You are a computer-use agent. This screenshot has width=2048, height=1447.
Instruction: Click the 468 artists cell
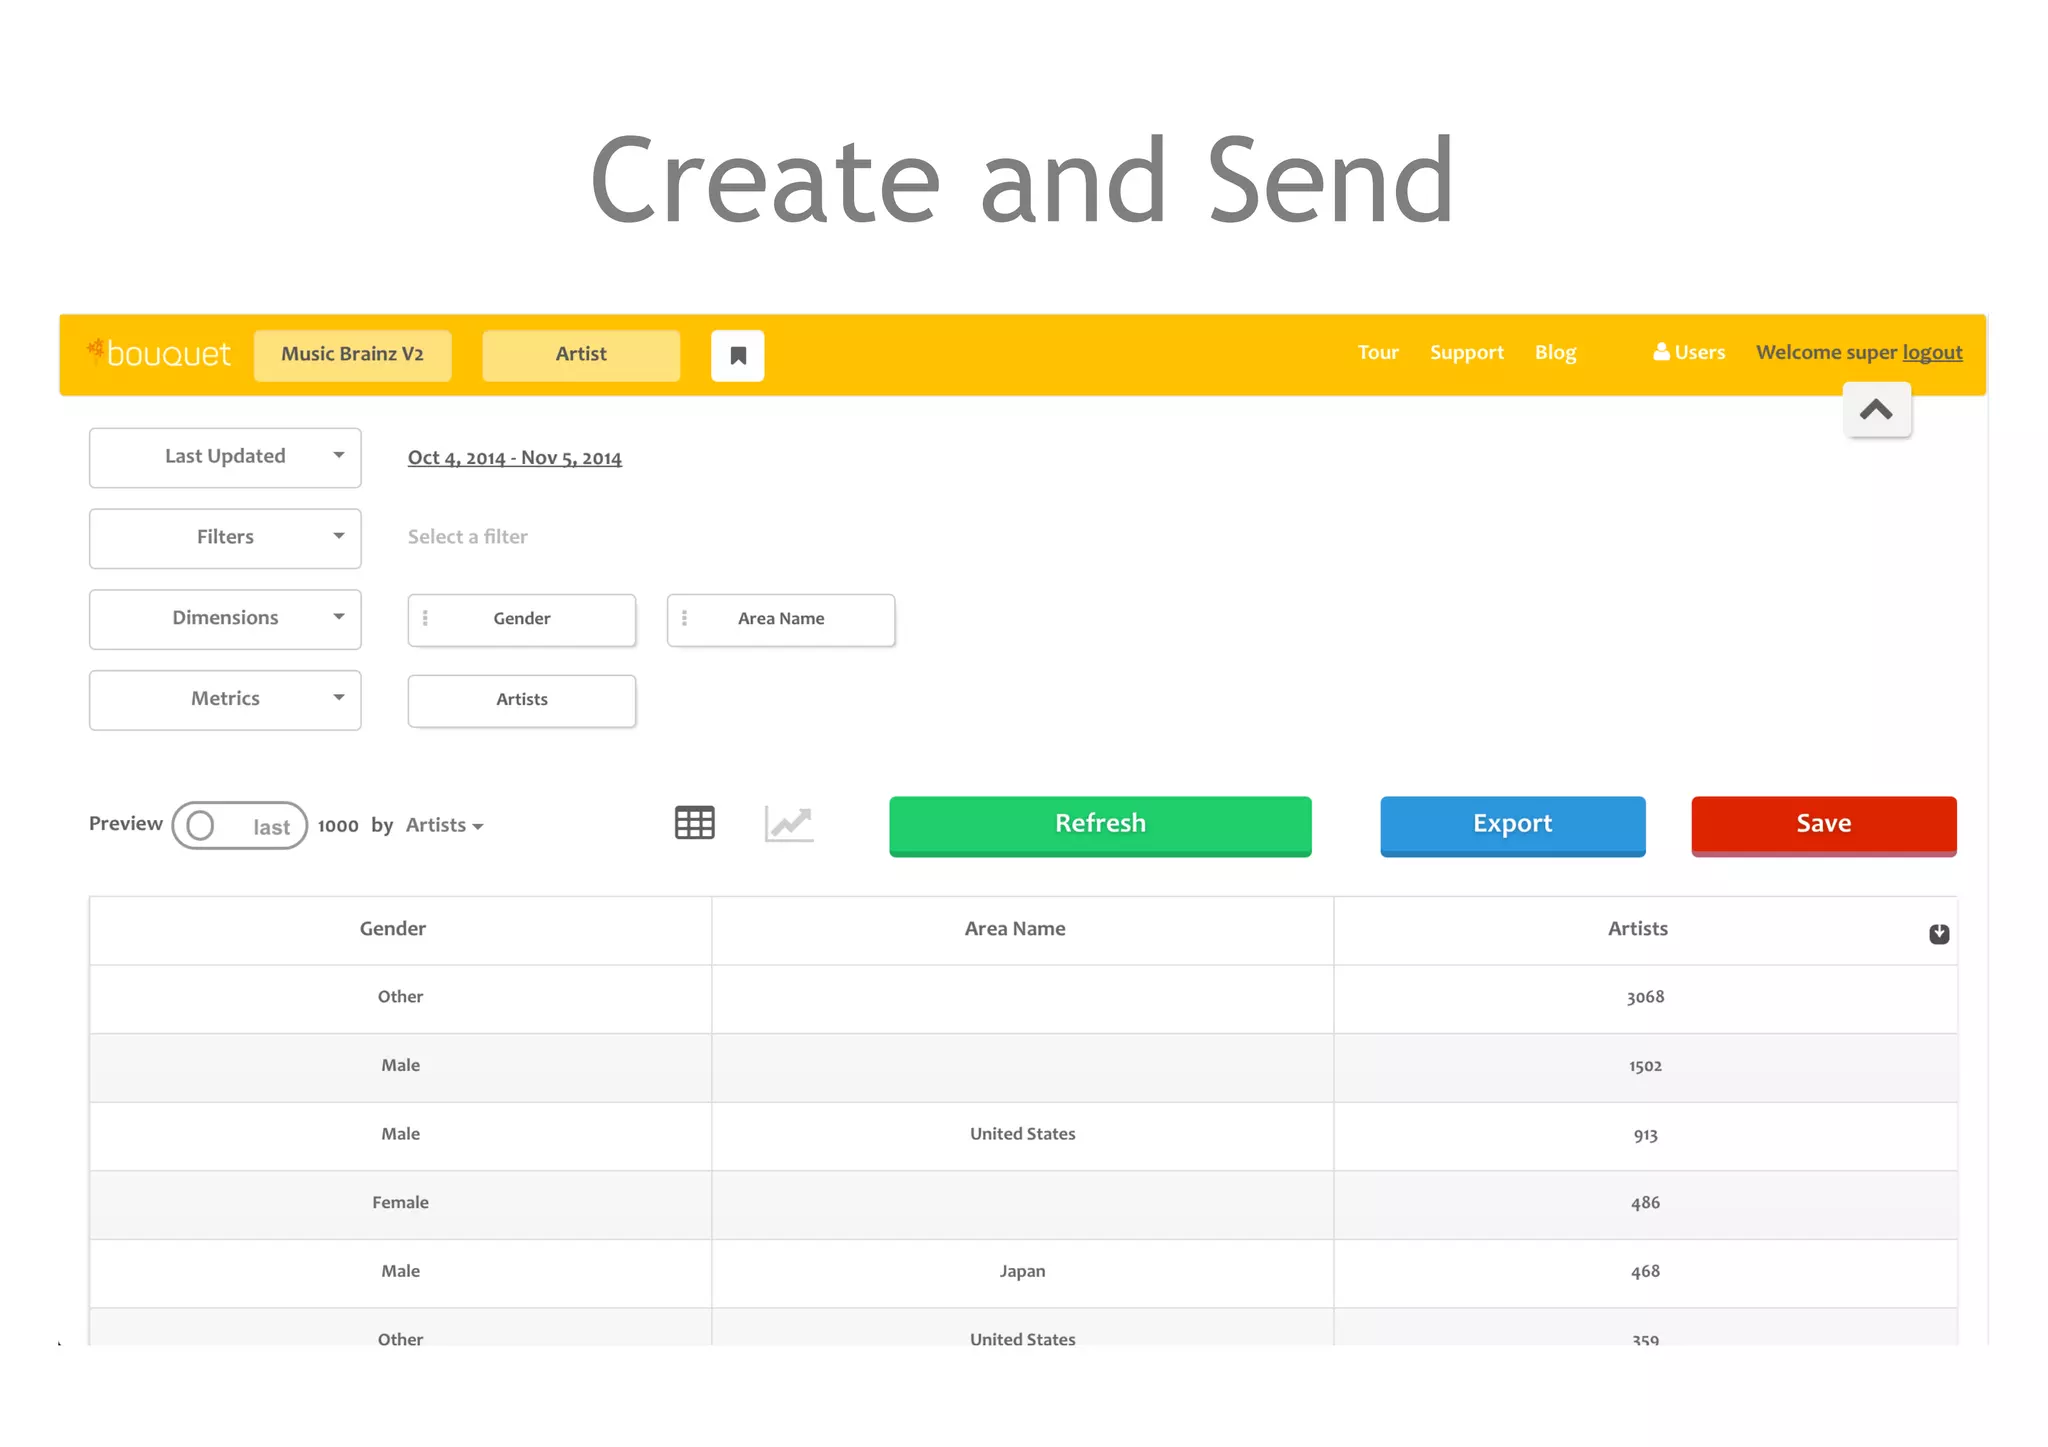click(x=1645, y=1272)
